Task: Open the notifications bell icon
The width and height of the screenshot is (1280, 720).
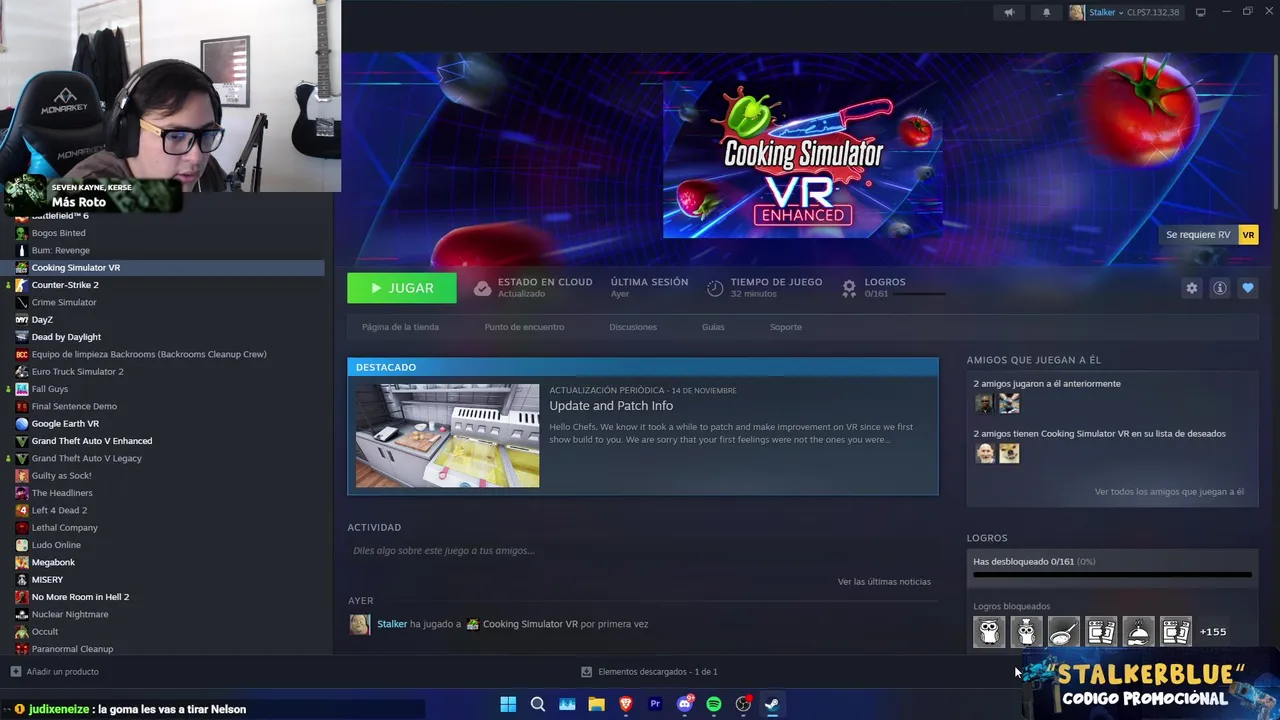Action: (x=1046, y=12)
